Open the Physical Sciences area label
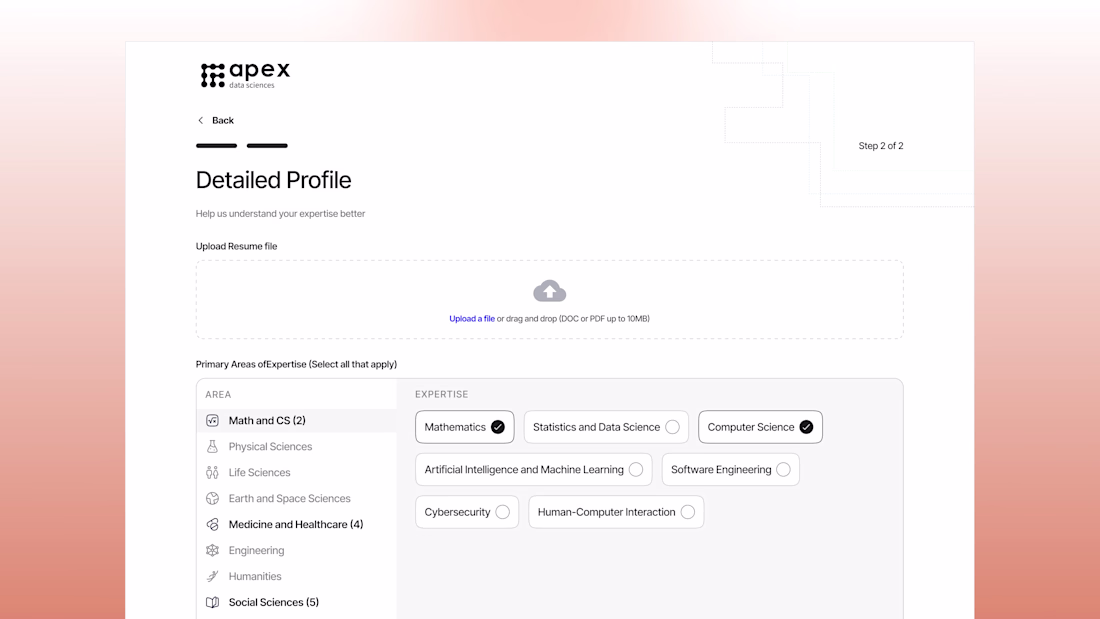1100x619 pixels. click(x=270, y=447)
